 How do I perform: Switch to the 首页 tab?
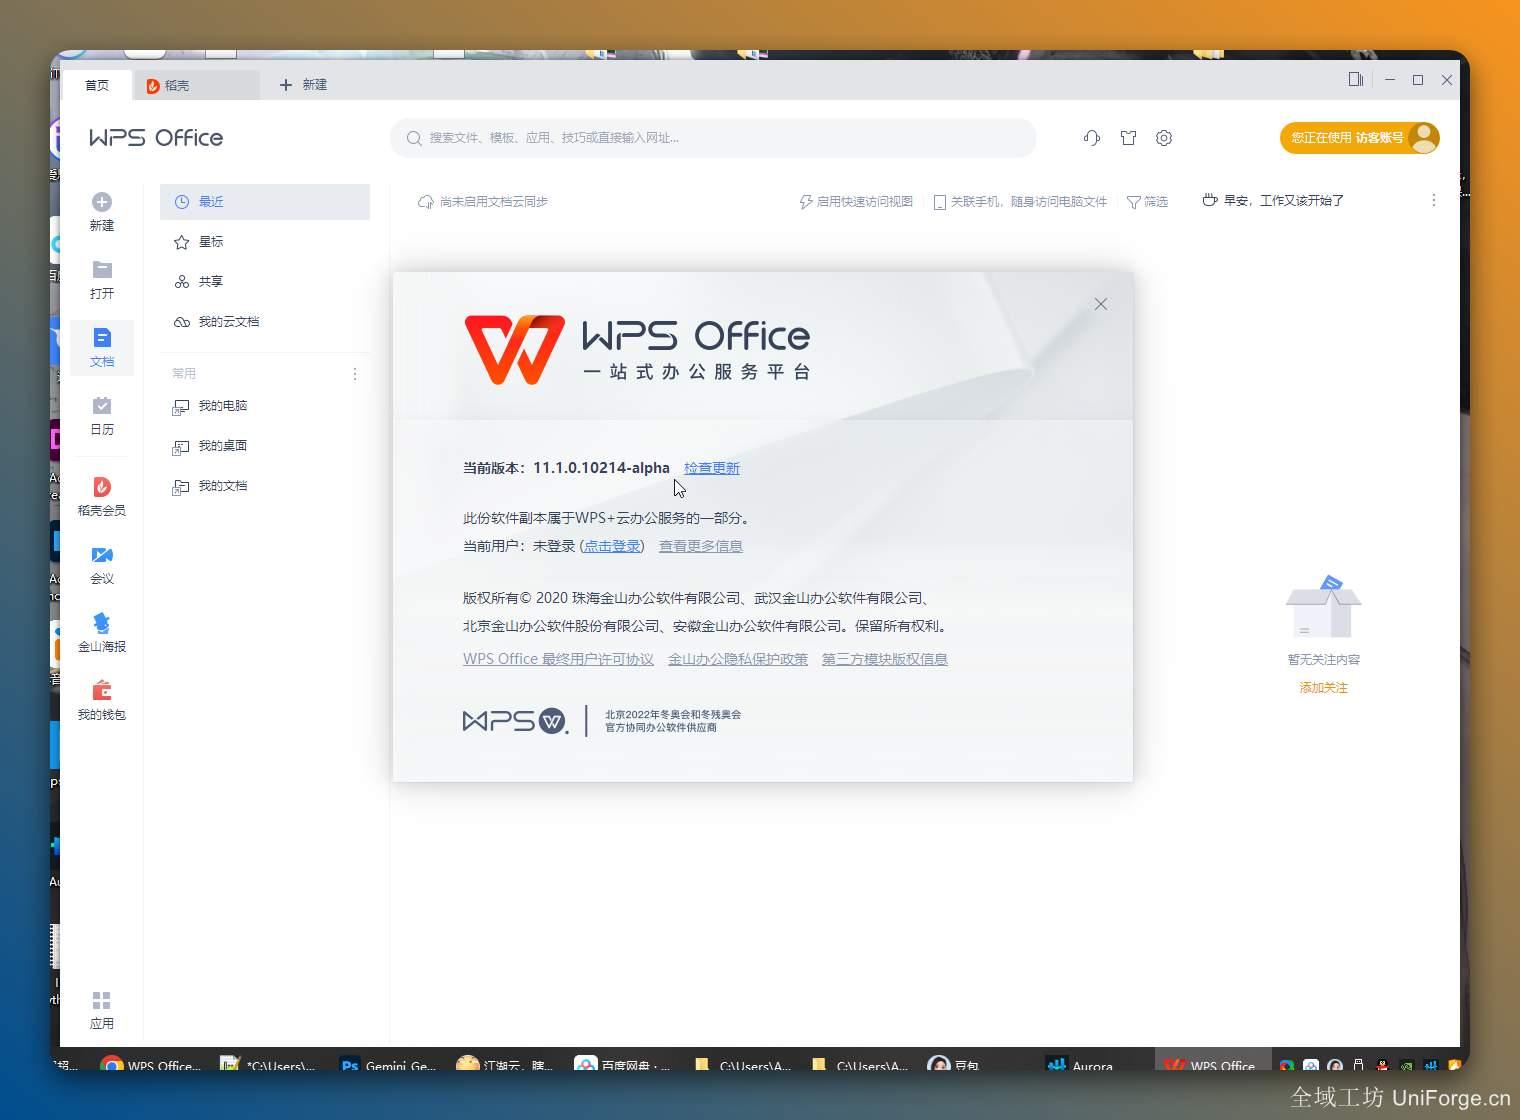[x=97, y=85]
